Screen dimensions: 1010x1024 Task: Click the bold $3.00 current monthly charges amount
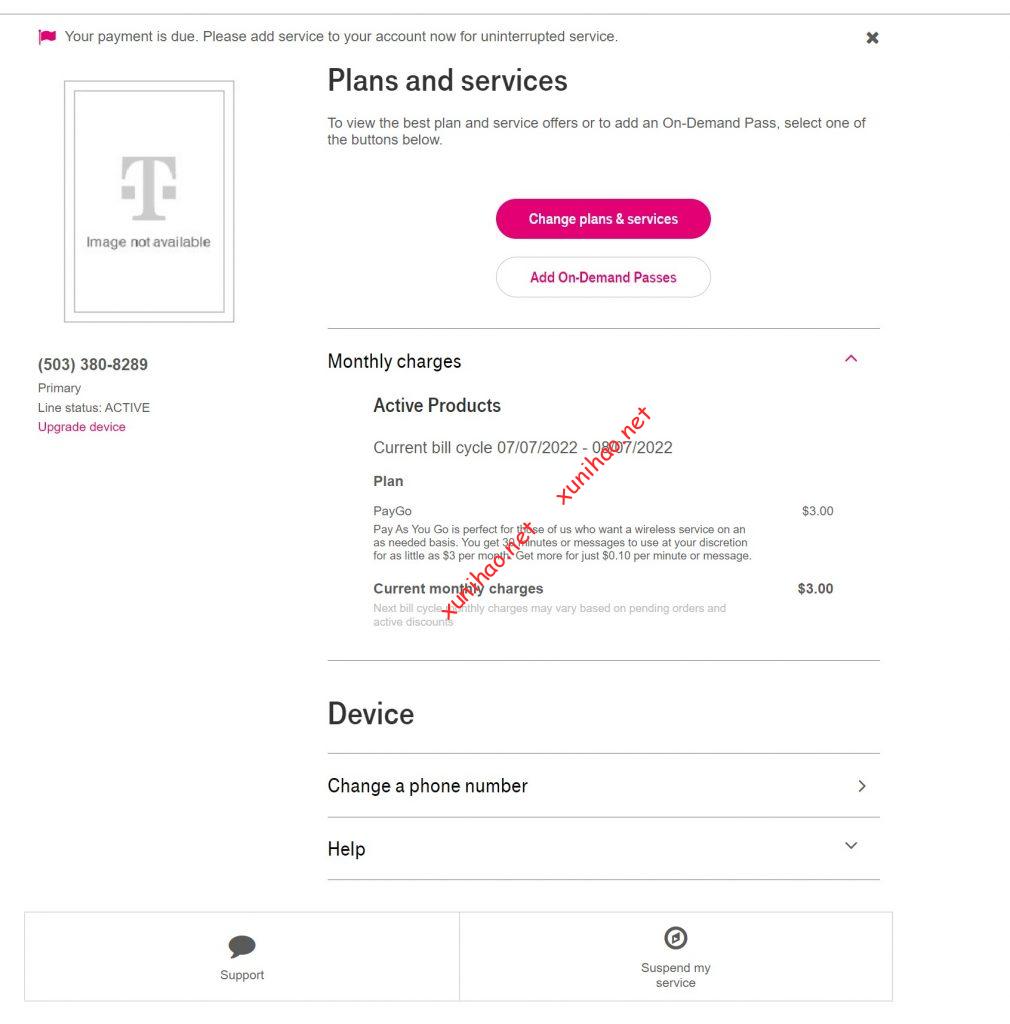pyautogui.click(x=815, y=589)
